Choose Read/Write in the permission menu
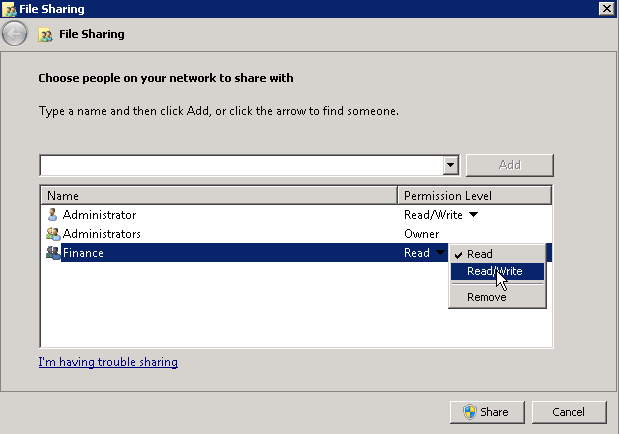 [497, 271]
